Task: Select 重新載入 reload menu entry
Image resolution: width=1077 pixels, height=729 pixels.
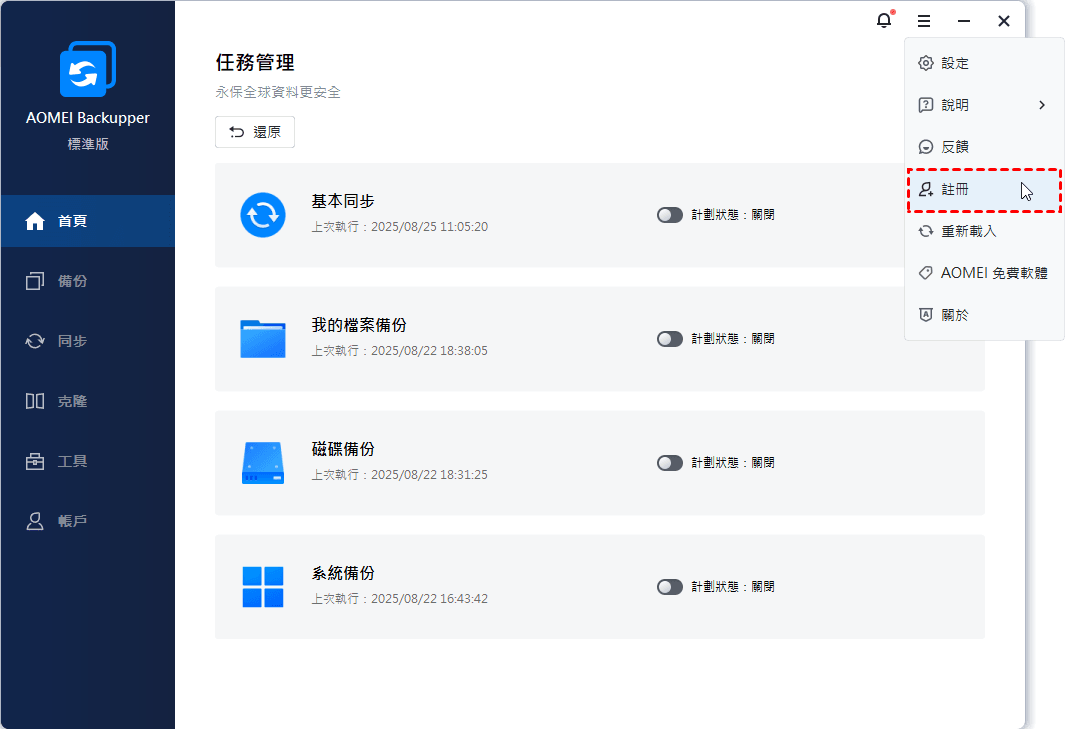Action: (x=984, y=232)
